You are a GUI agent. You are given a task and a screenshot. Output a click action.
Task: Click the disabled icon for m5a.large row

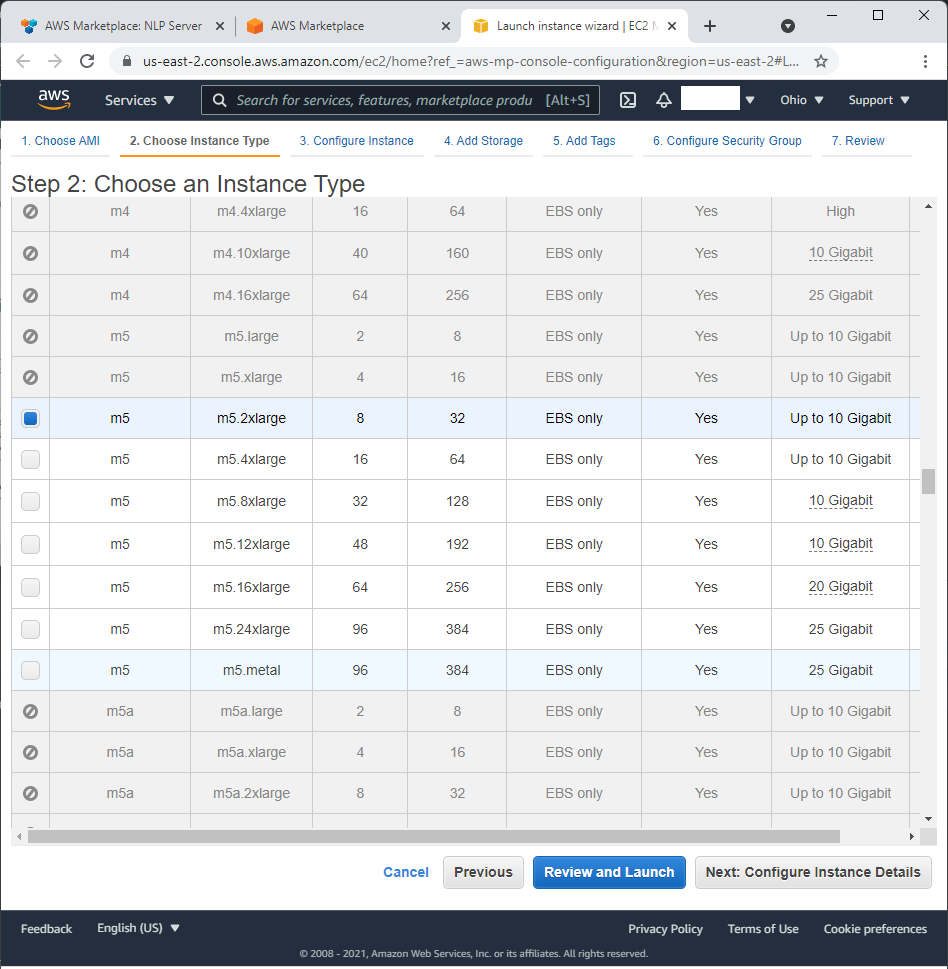(x=30, y=711)
